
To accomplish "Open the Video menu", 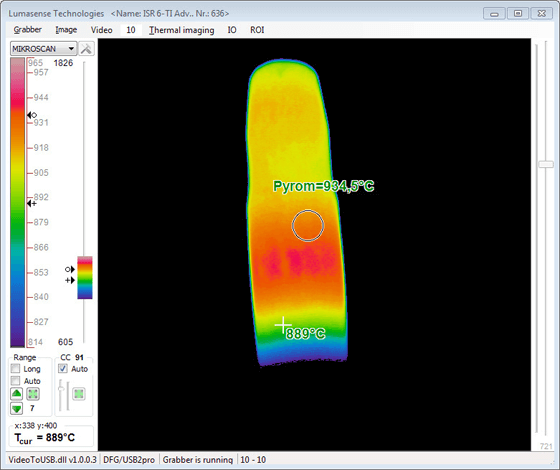I will click(101, 30).
